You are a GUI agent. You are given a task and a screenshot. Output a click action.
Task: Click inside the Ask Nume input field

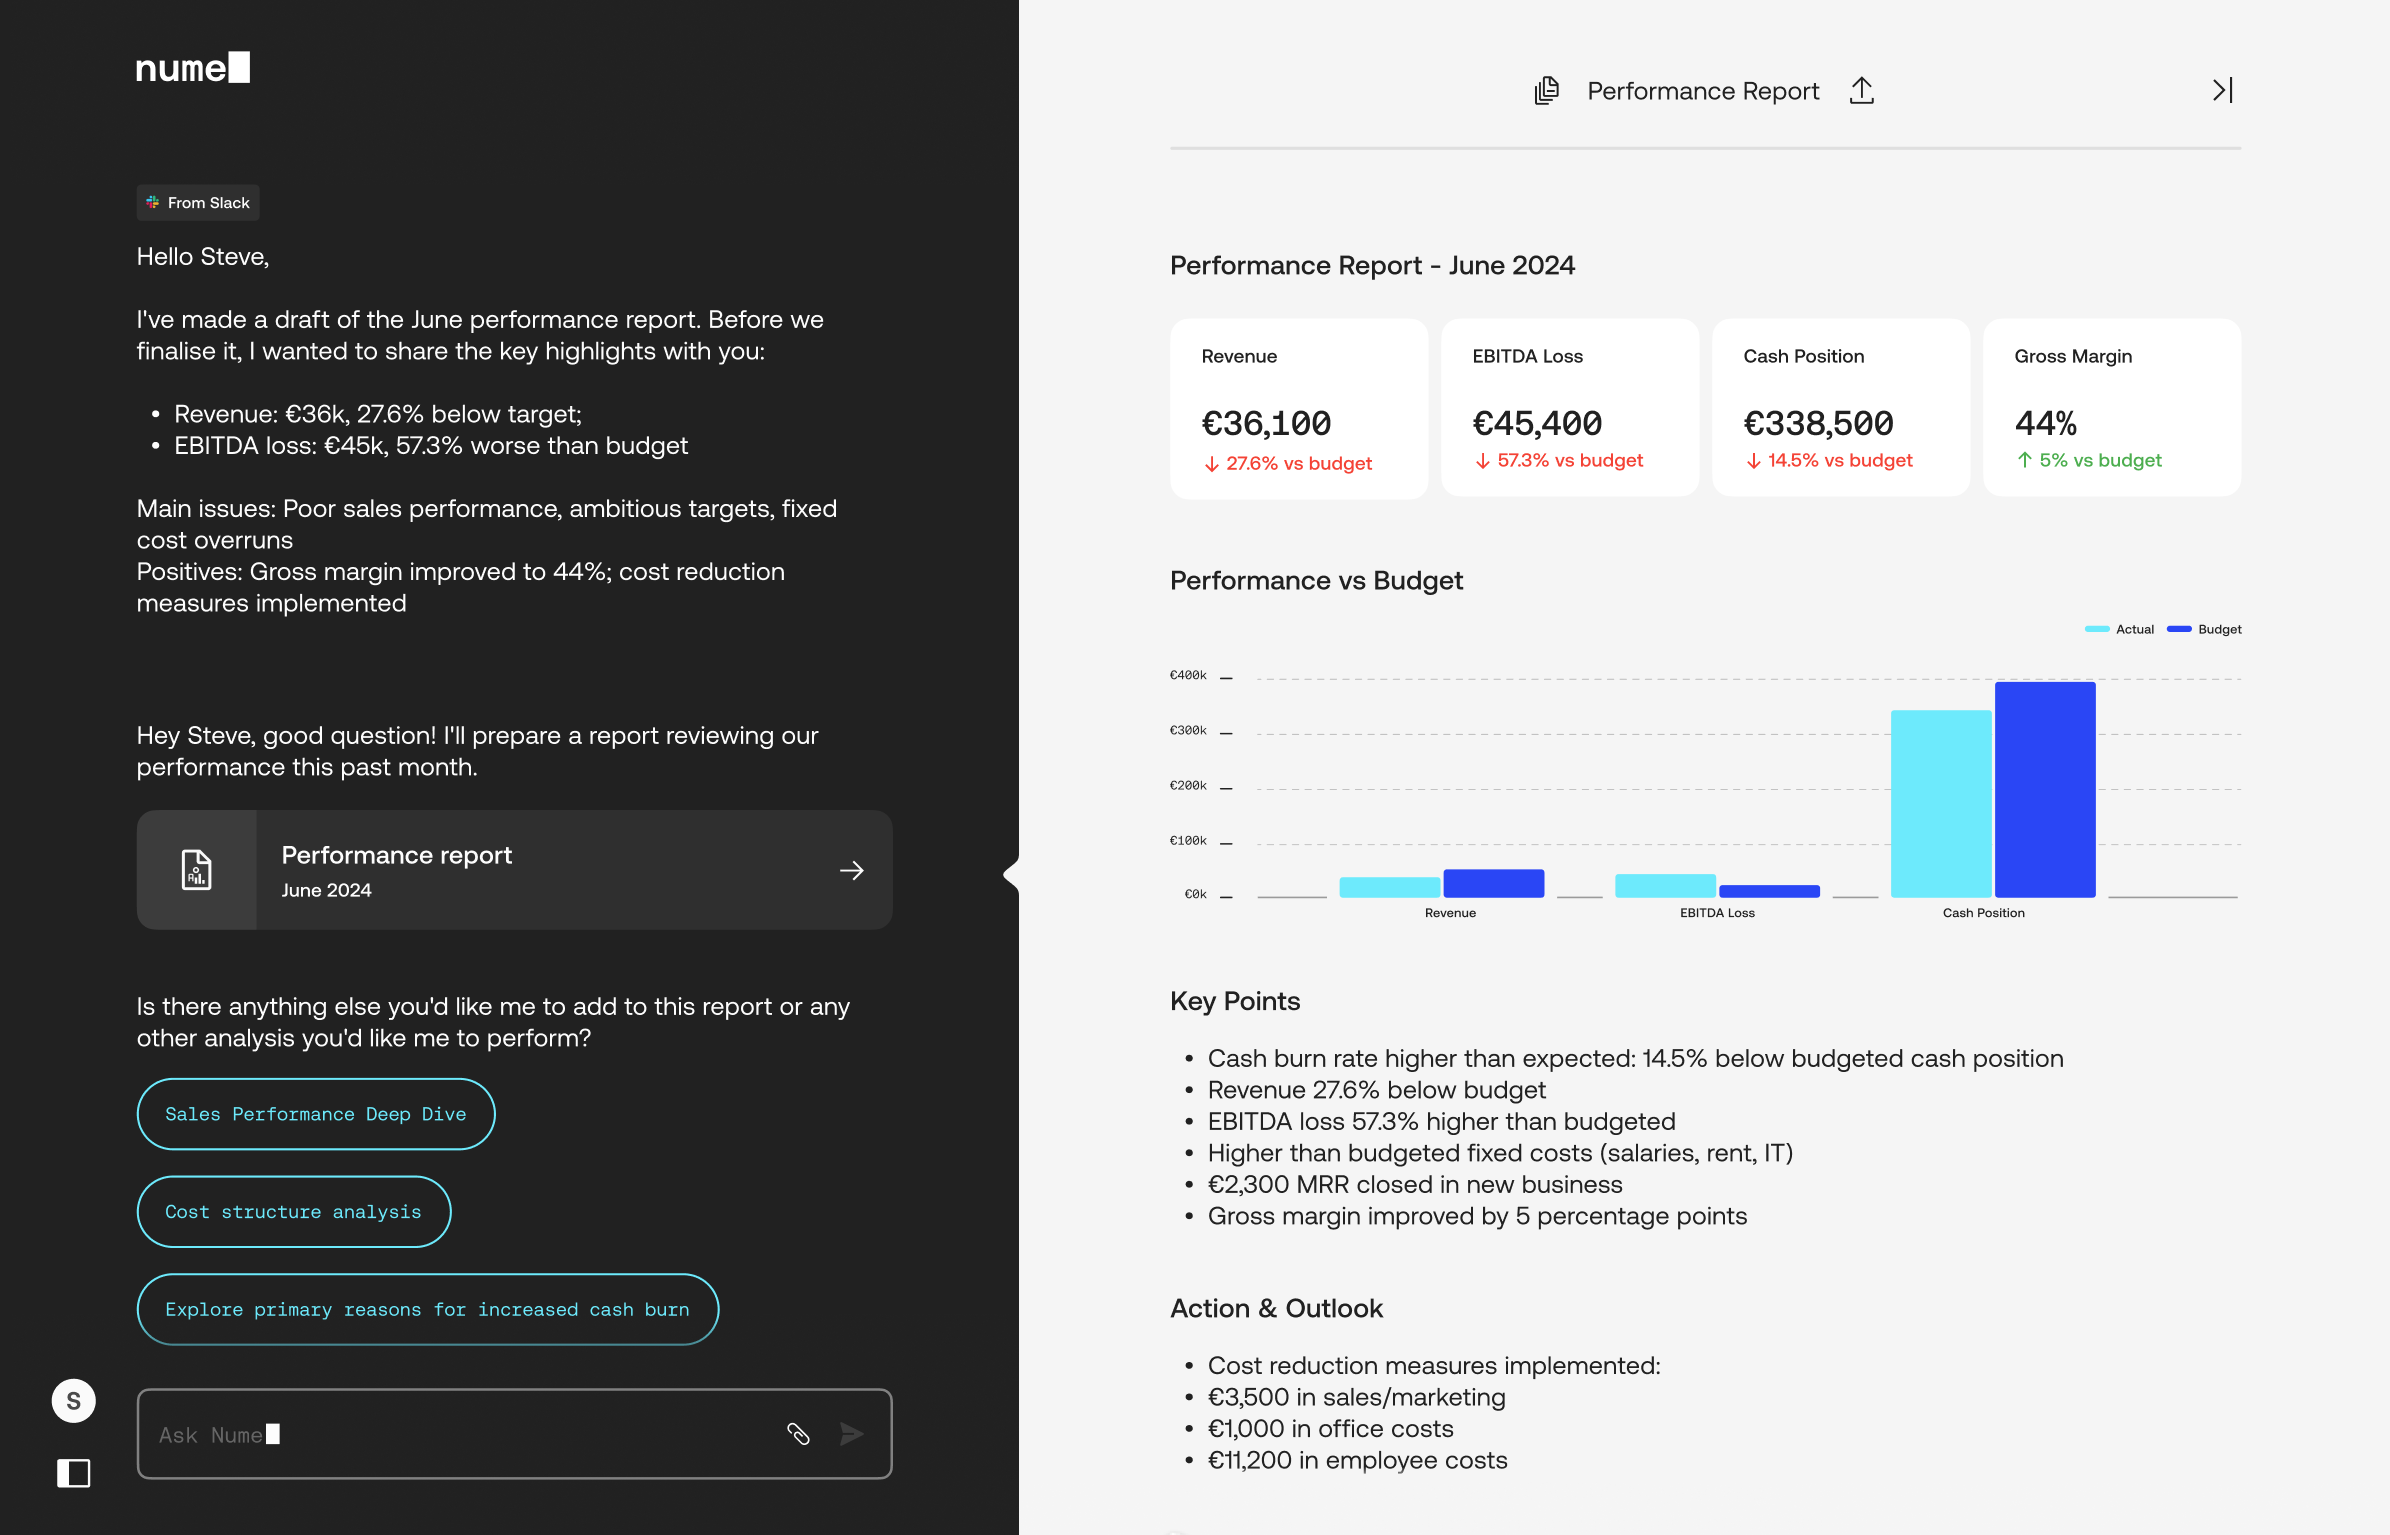point(450,1434)
